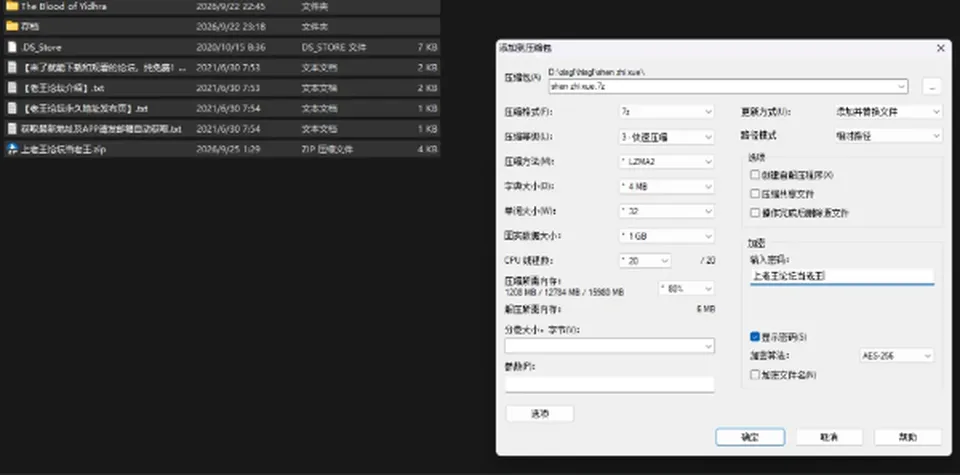960x475 pixels.
Task: Click the date 2026/9/22 22:45
Action: click(231, 7)
